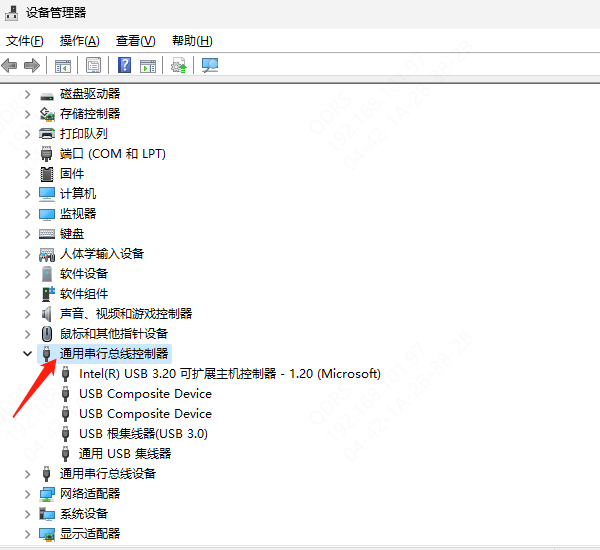Select the USB 根集线器(USB 3.0) device
Image resolution: width=600 pixels, height=550 pixels.
point(143,434)
